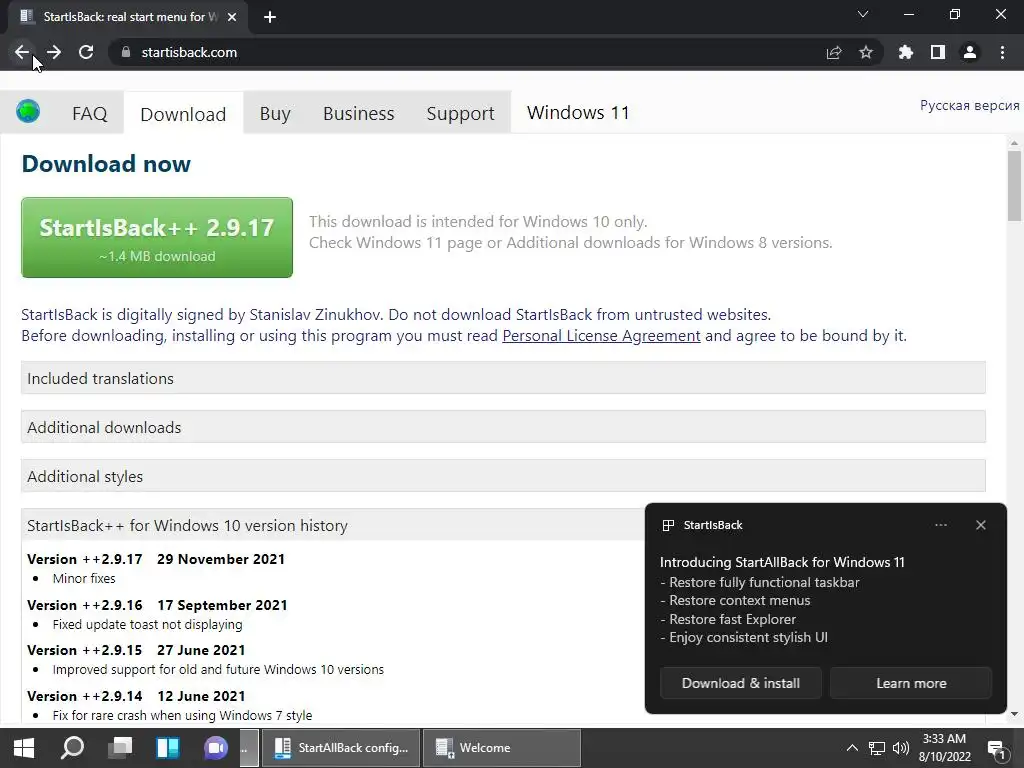The height and width of the screenshot is (768, 1024).
Task: Download StartIsBack++ 2.9.17 green button
Action: [157, 238]
